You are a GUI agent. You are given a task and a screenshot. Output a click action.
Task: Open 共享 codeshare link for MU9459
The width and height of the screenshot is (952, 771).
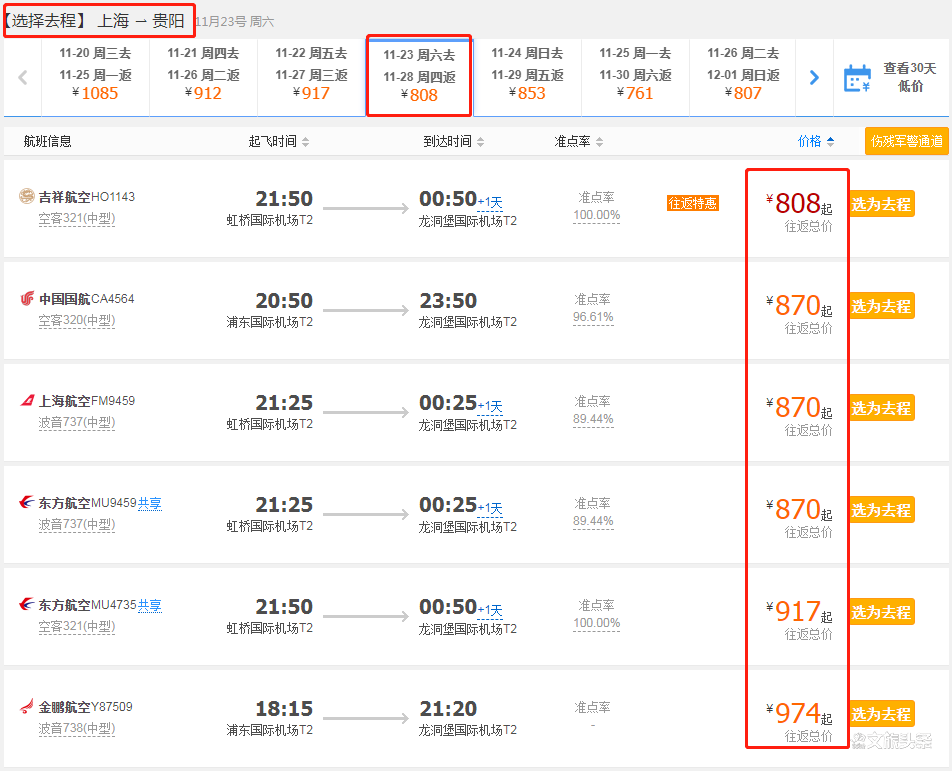click(x=150, y=503)
